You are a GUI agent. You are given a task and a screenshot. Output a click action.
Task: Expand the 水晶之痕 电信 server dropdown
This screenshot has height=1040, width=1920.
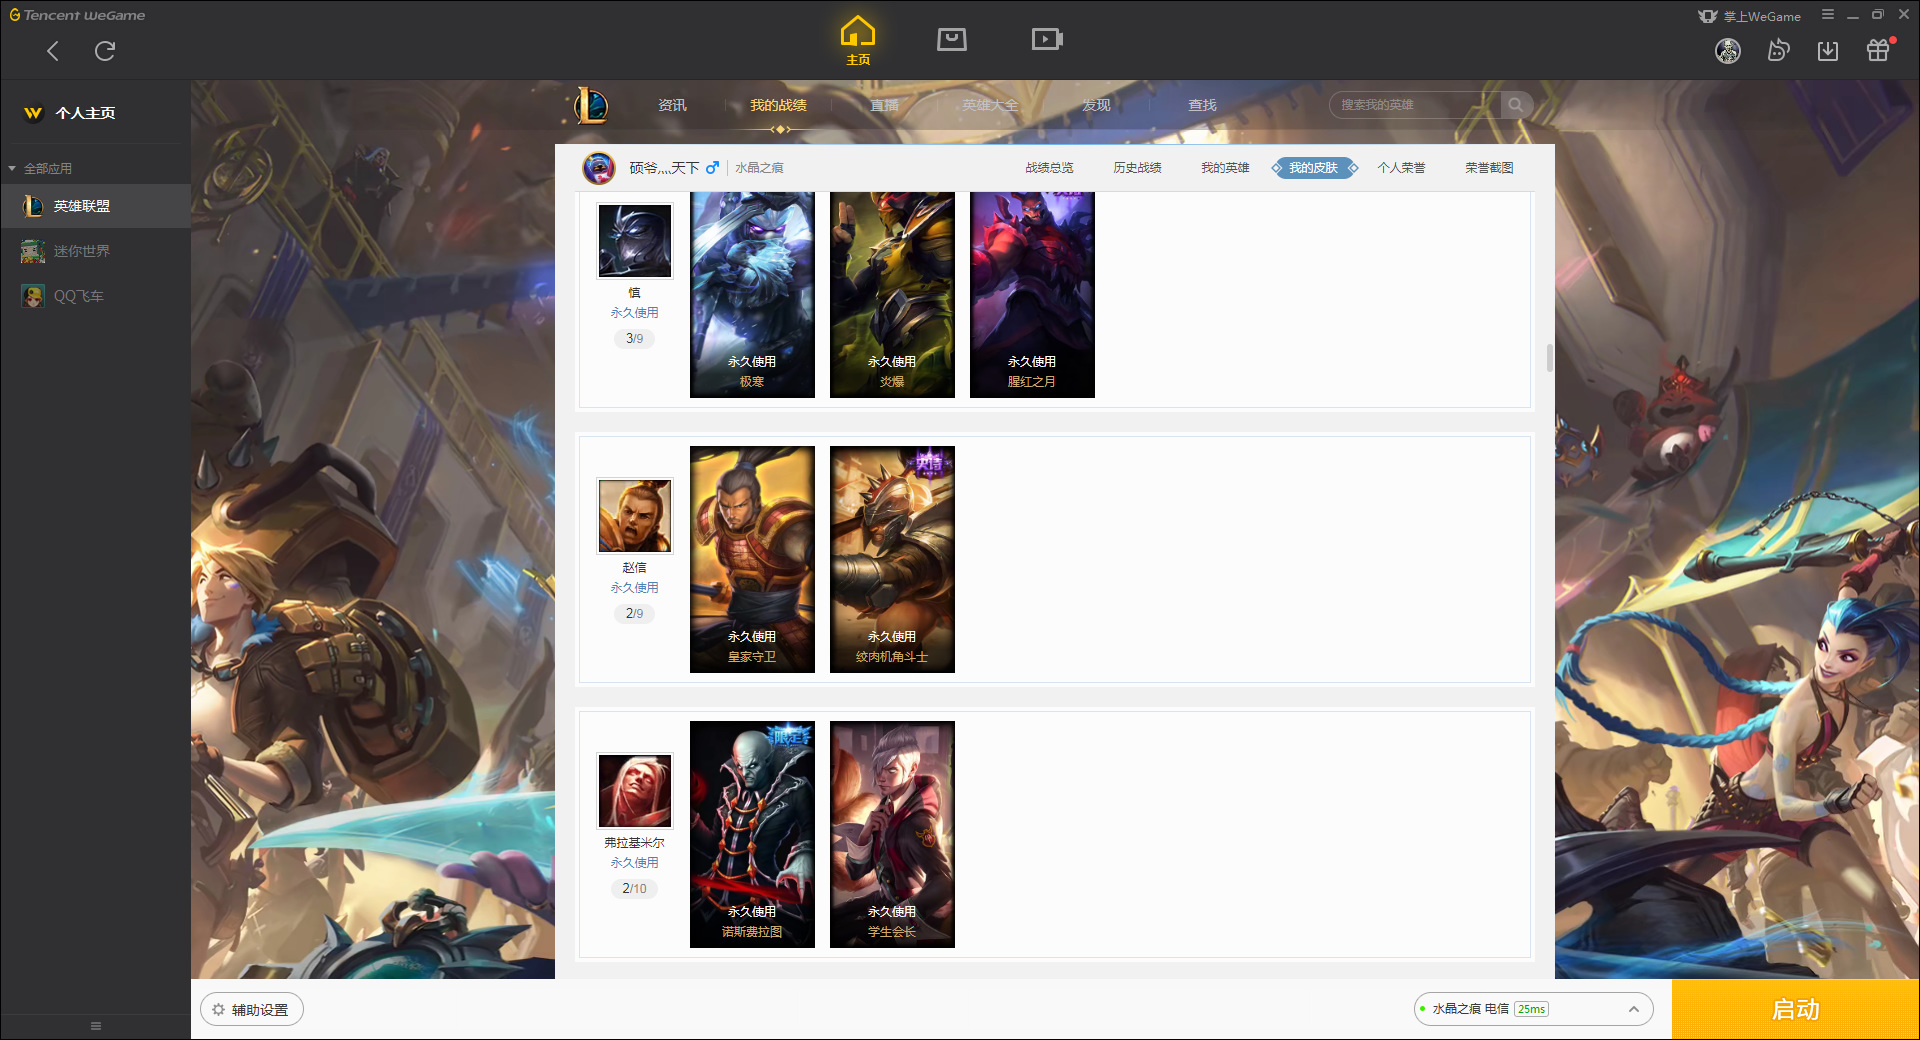point(1533,1009)
